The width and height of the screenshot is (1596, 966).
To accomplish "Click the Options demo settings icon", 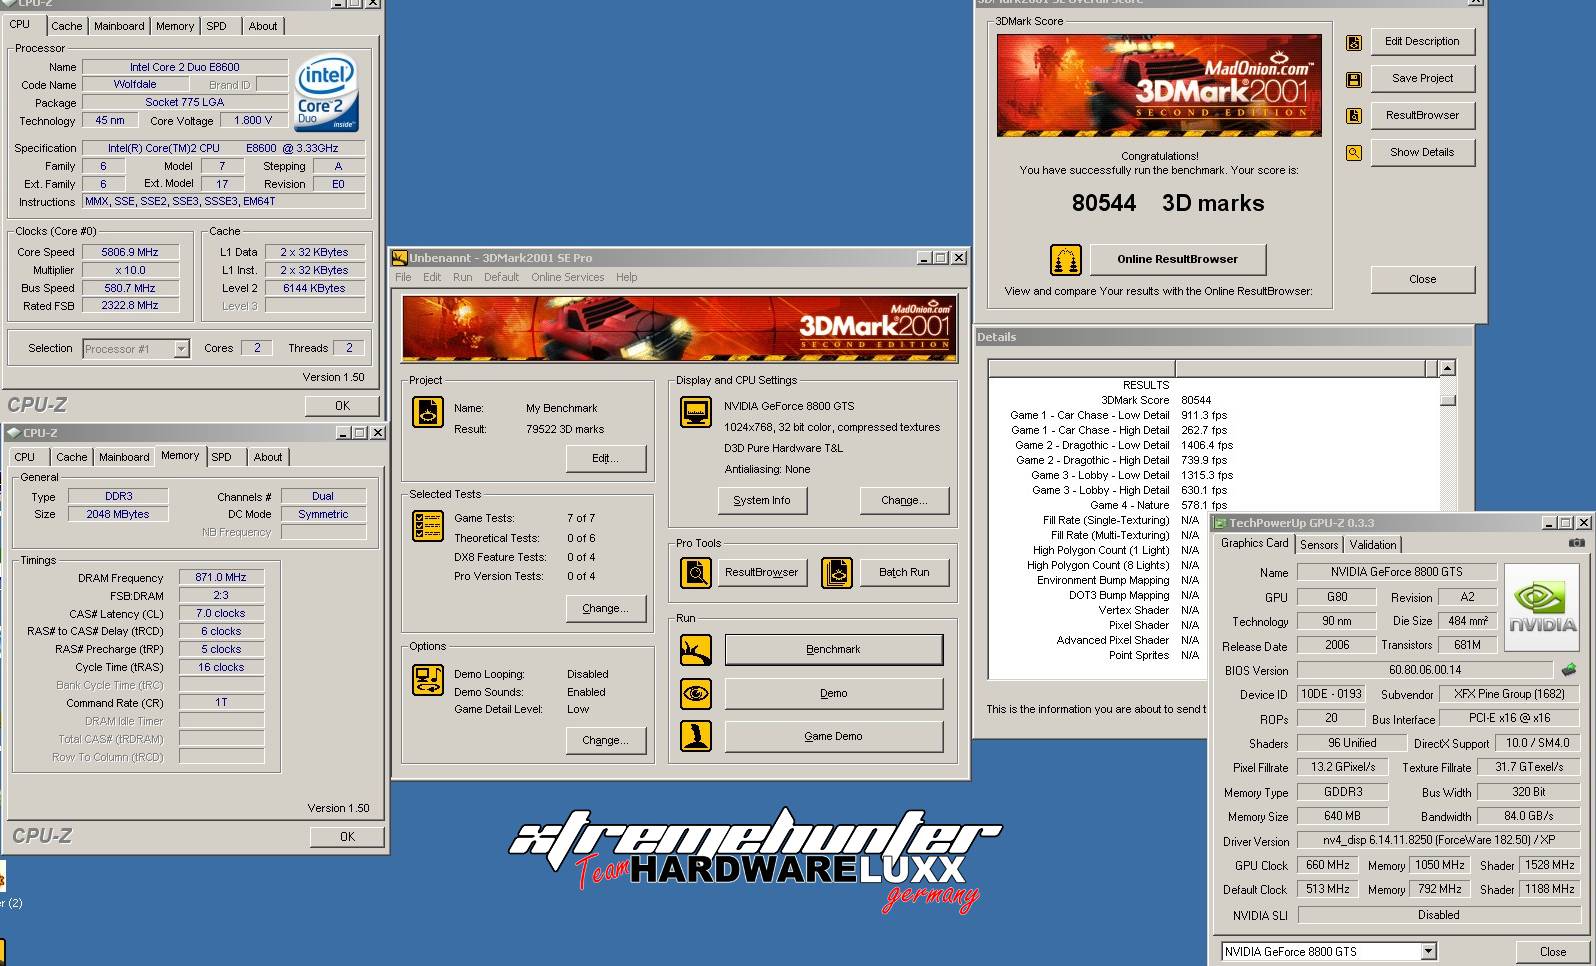I will 428,680.
